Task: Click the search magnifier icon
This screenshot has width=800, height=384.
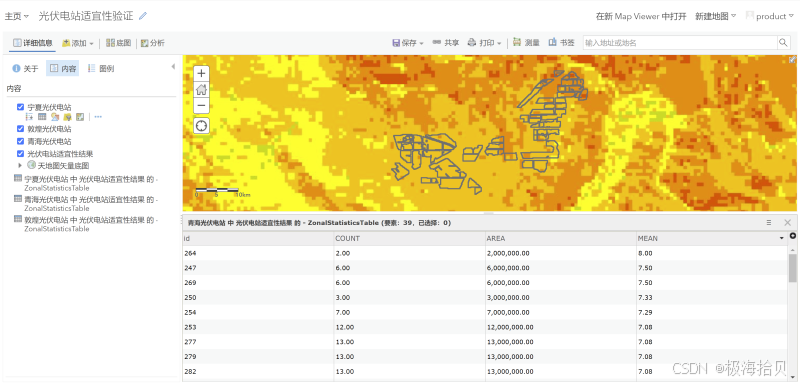Action: pos(783,42)
